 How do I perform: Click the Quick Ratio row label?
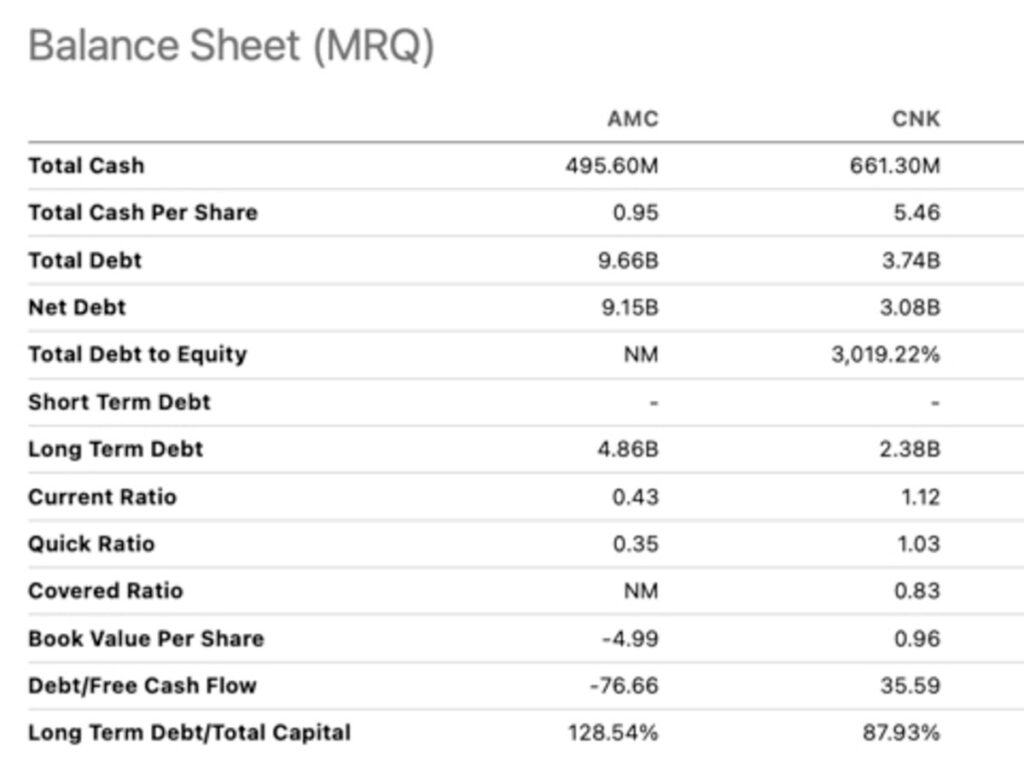pos(91,544)
